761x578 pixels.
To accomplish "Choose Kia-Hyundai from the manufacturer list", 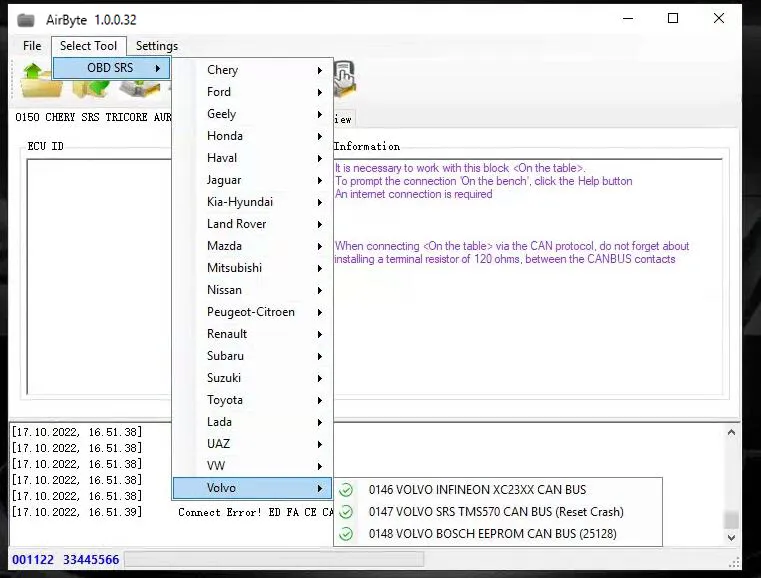I will (240, 202).
